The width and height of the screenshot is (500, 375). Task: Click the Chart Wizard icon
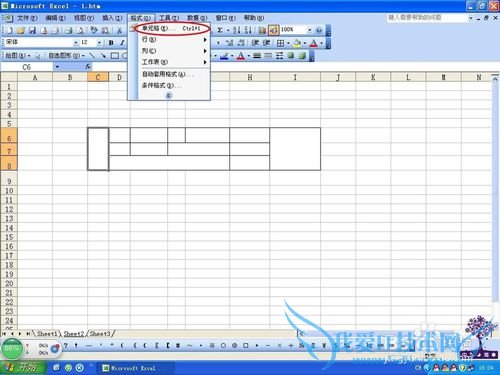[262, 30]
